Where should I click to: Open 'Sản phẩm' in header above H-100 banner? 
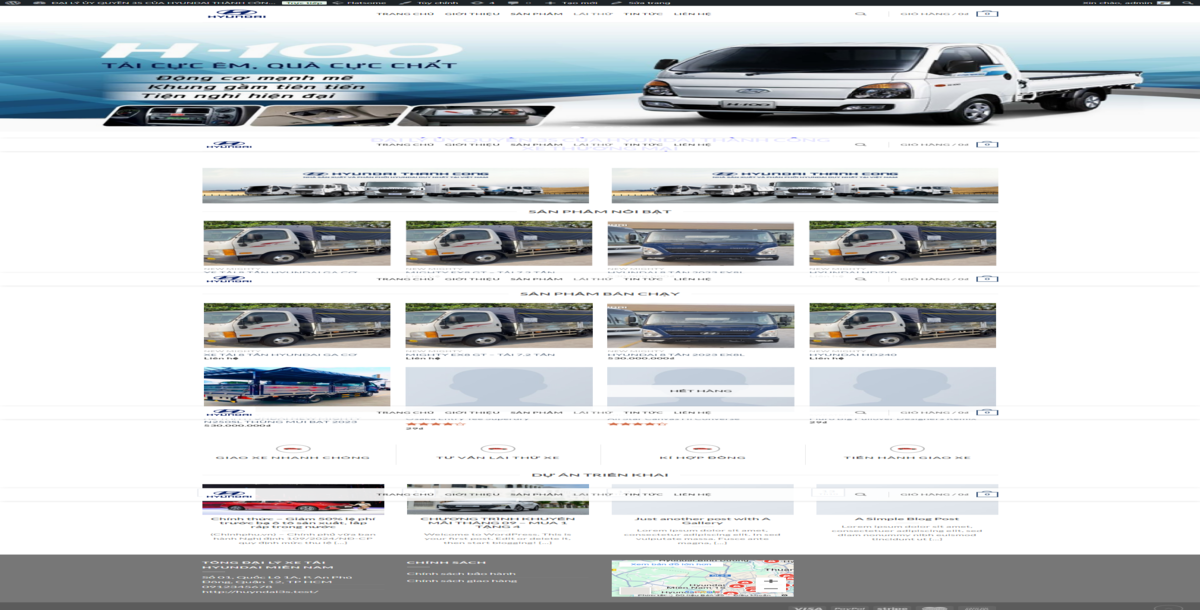coord(536,14)
